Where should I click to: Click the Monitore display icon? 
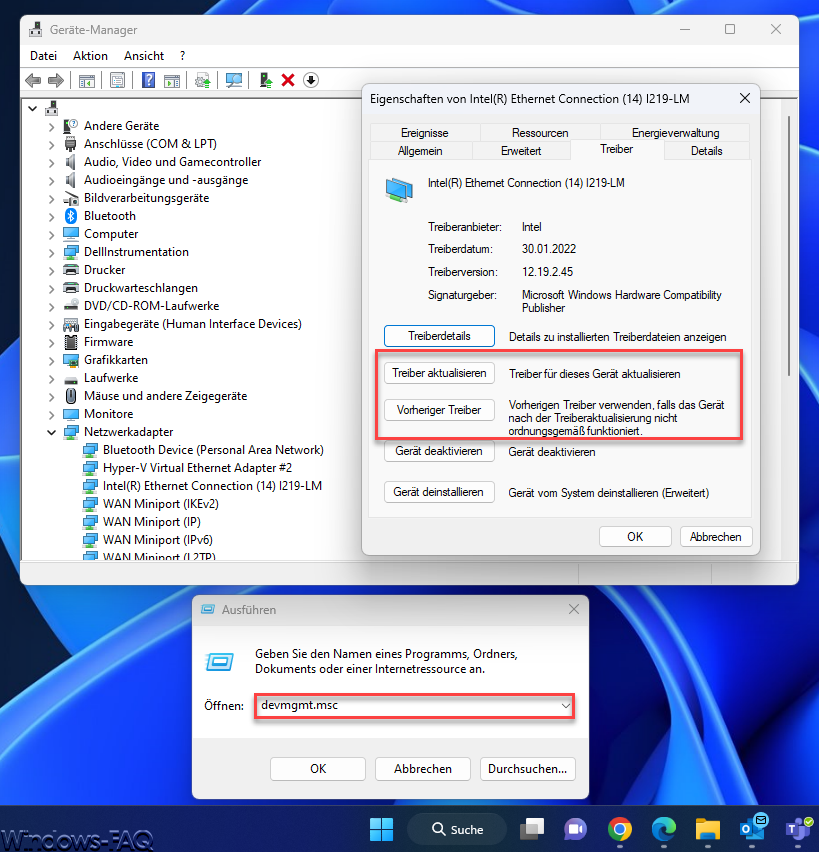coord(71,414)
